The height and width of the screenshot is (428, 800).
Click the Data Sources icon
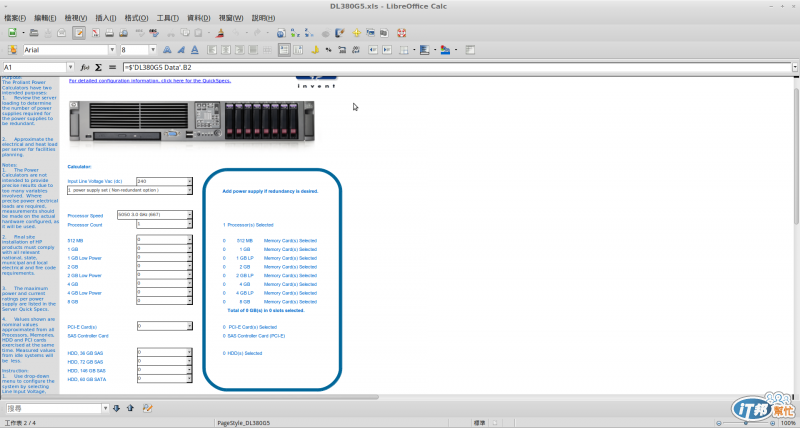384,33
